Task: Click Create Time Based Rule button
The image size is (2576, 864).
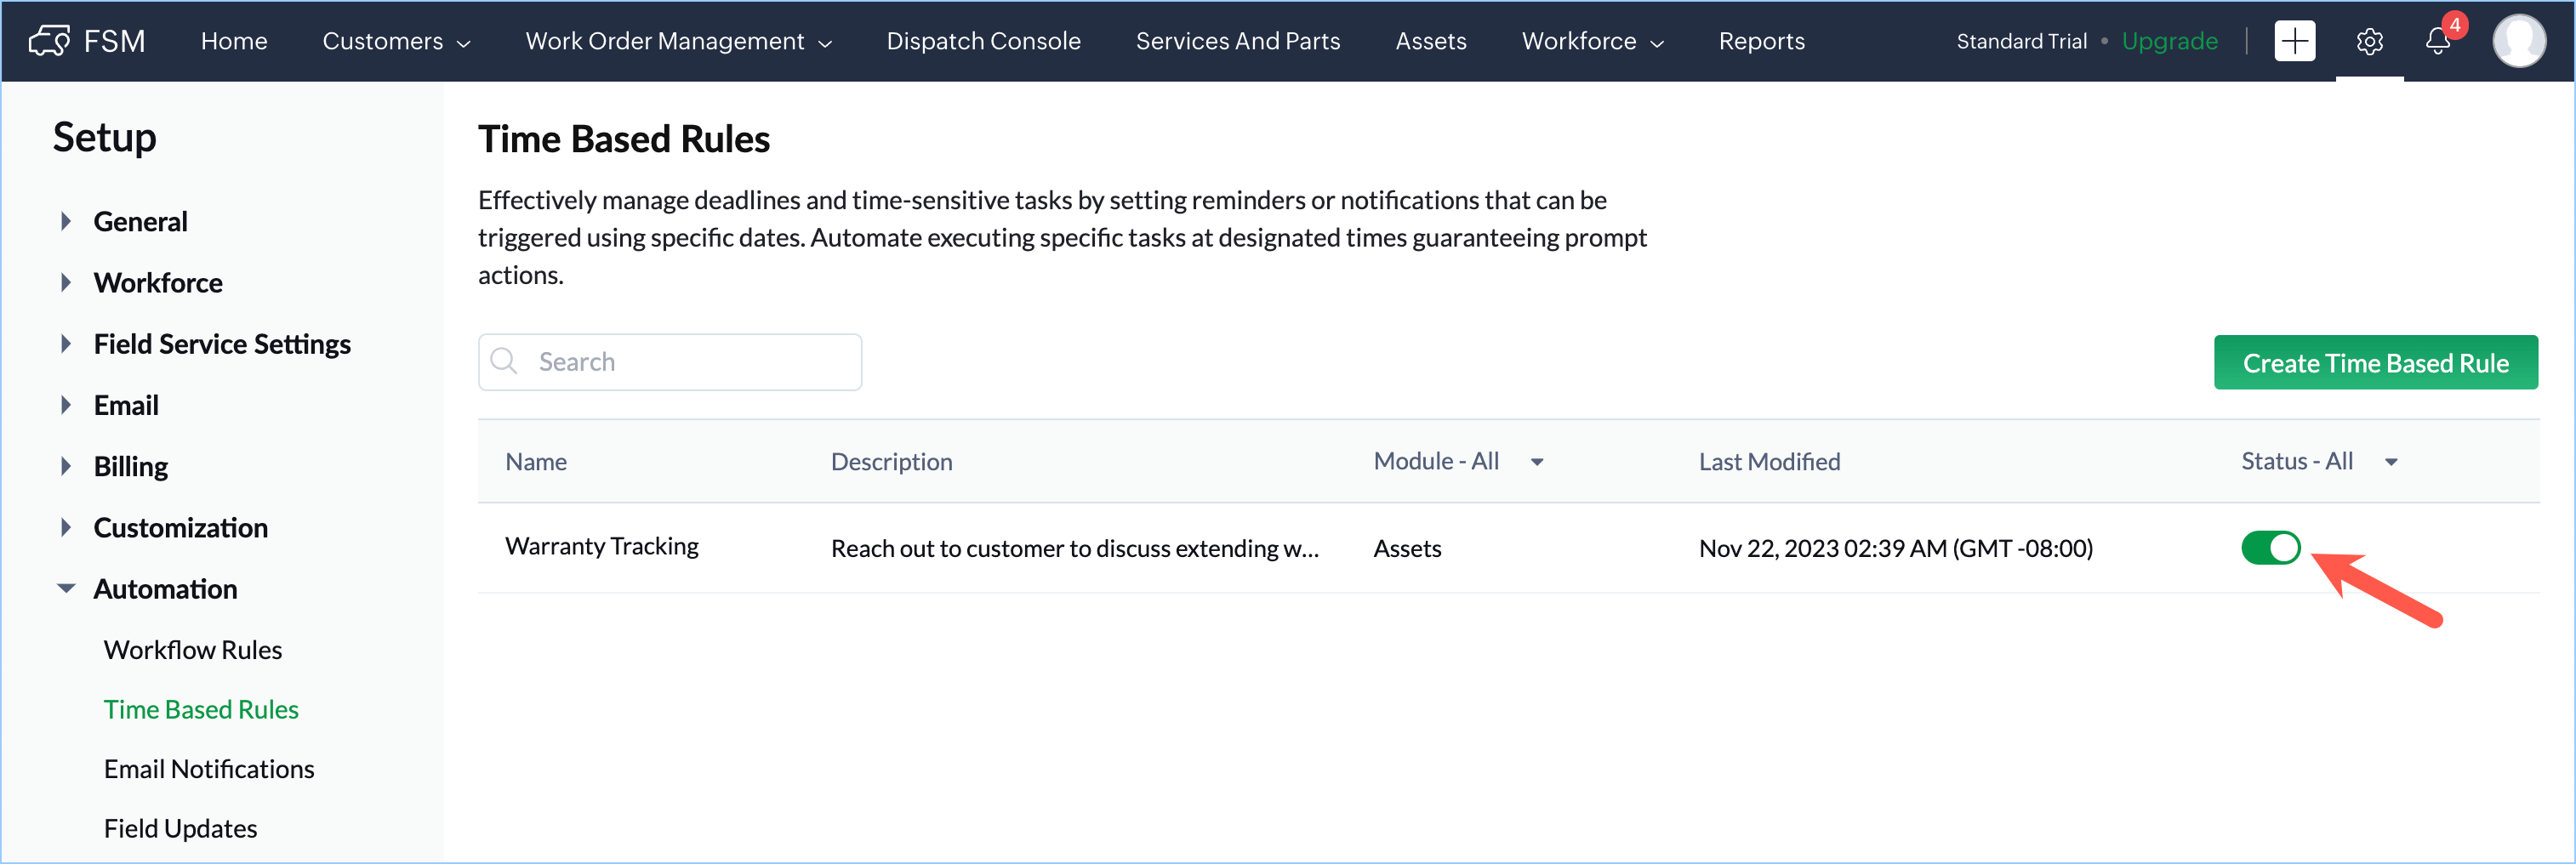Action: point(2375,363)
